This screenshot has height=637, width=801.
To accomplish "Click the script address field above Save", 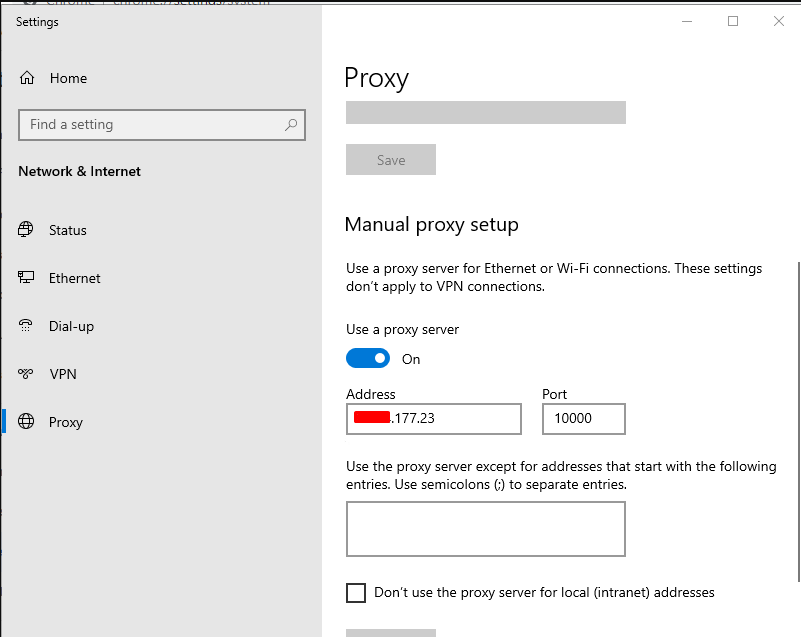I will point(486,112).
